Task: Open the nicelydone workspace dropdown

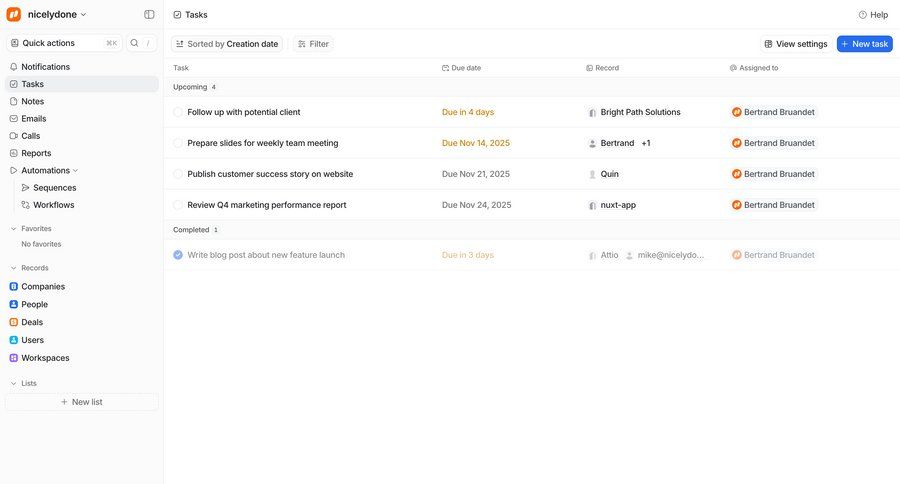Action: point(56,15)
